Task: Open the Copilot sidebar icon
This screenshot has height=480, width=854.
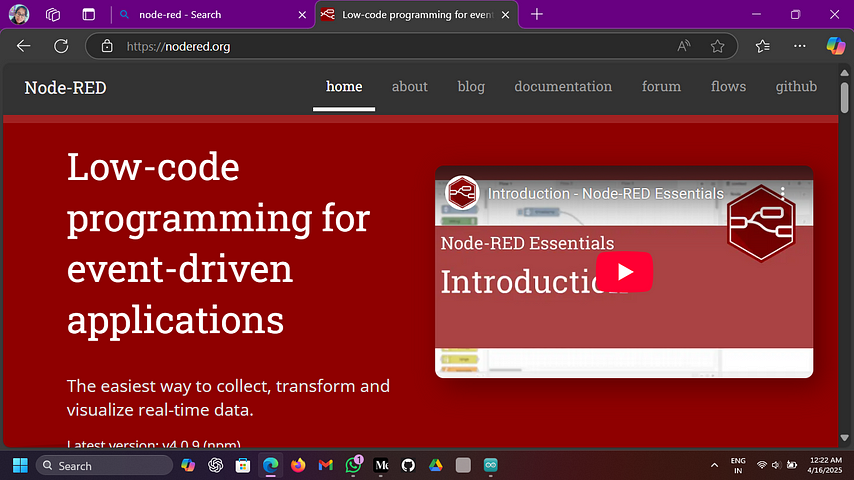Action: (835, 46)
